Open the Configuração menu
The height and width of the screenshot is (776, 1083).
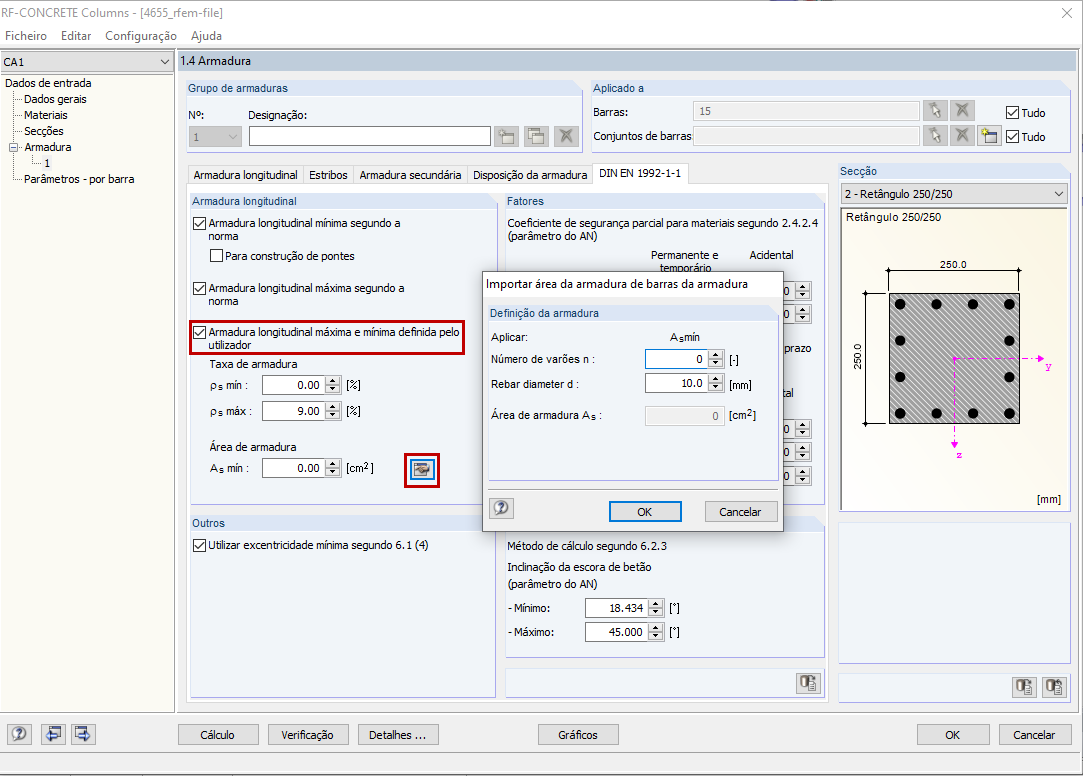pos(140,35)
